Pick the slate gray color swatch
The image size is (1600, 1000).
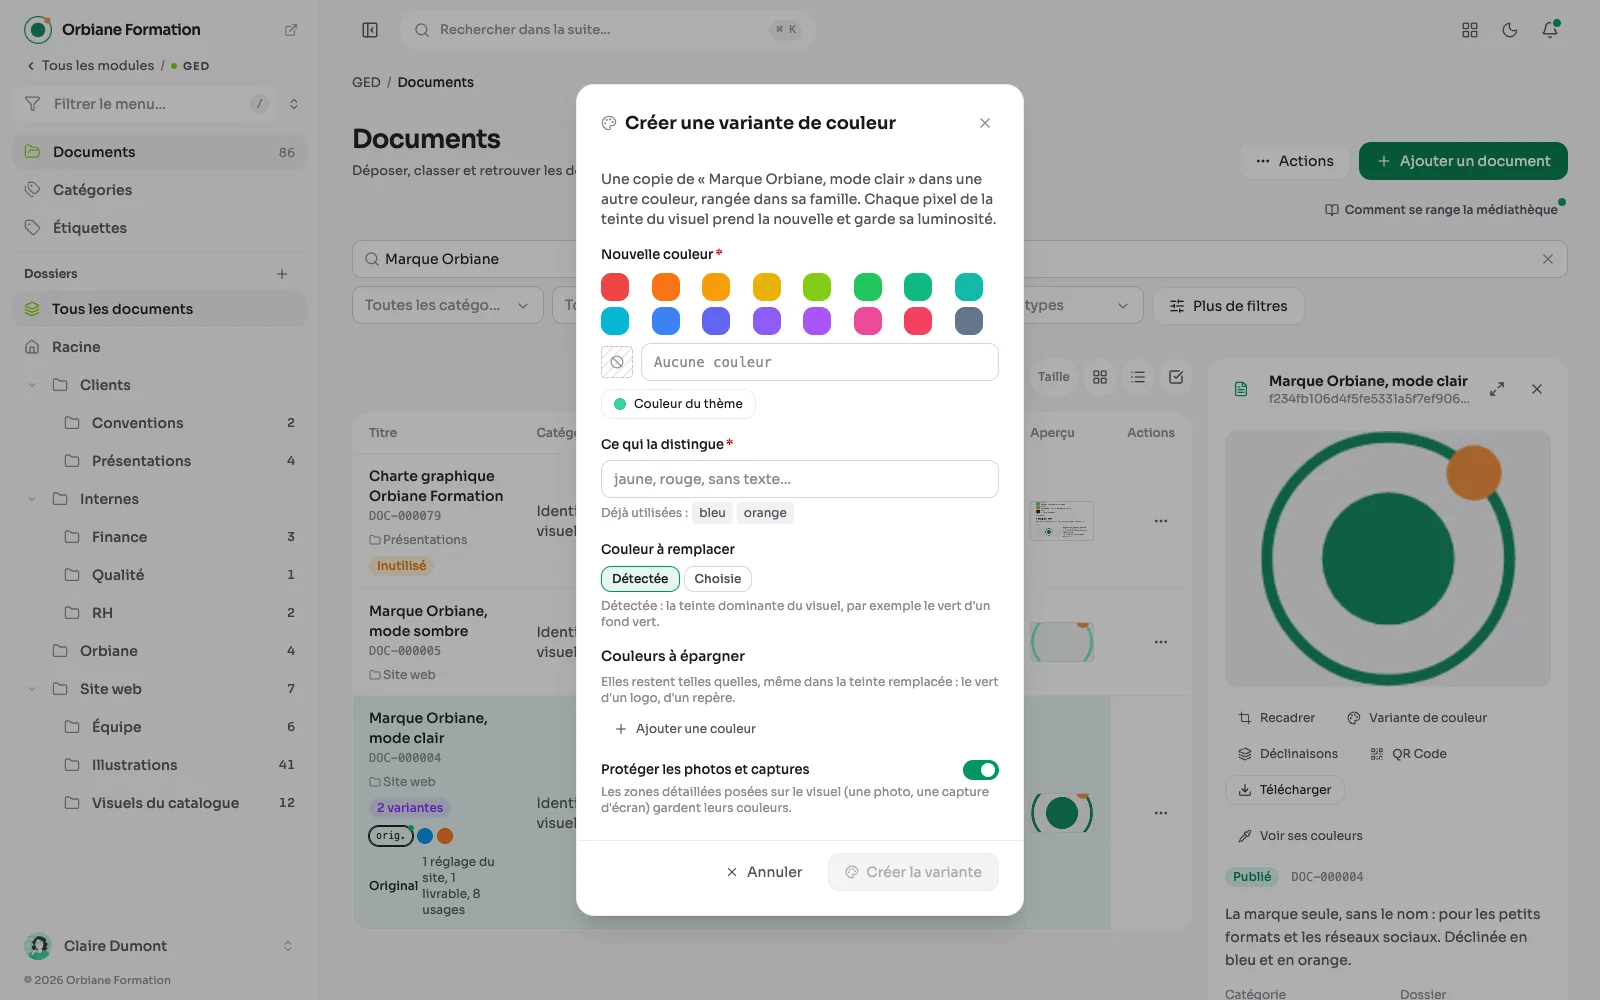tap(969, 321)
